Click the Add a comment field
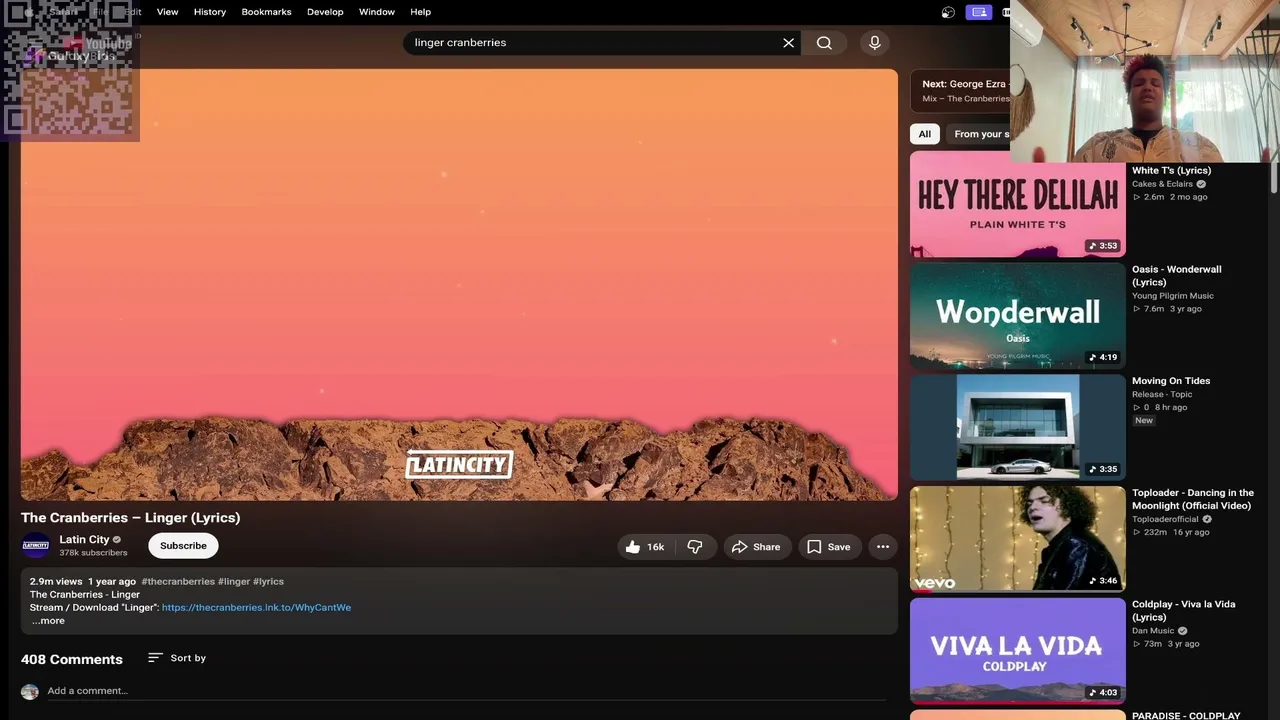The height and width of the screenshot is (720, 1280). click(466, 691)
